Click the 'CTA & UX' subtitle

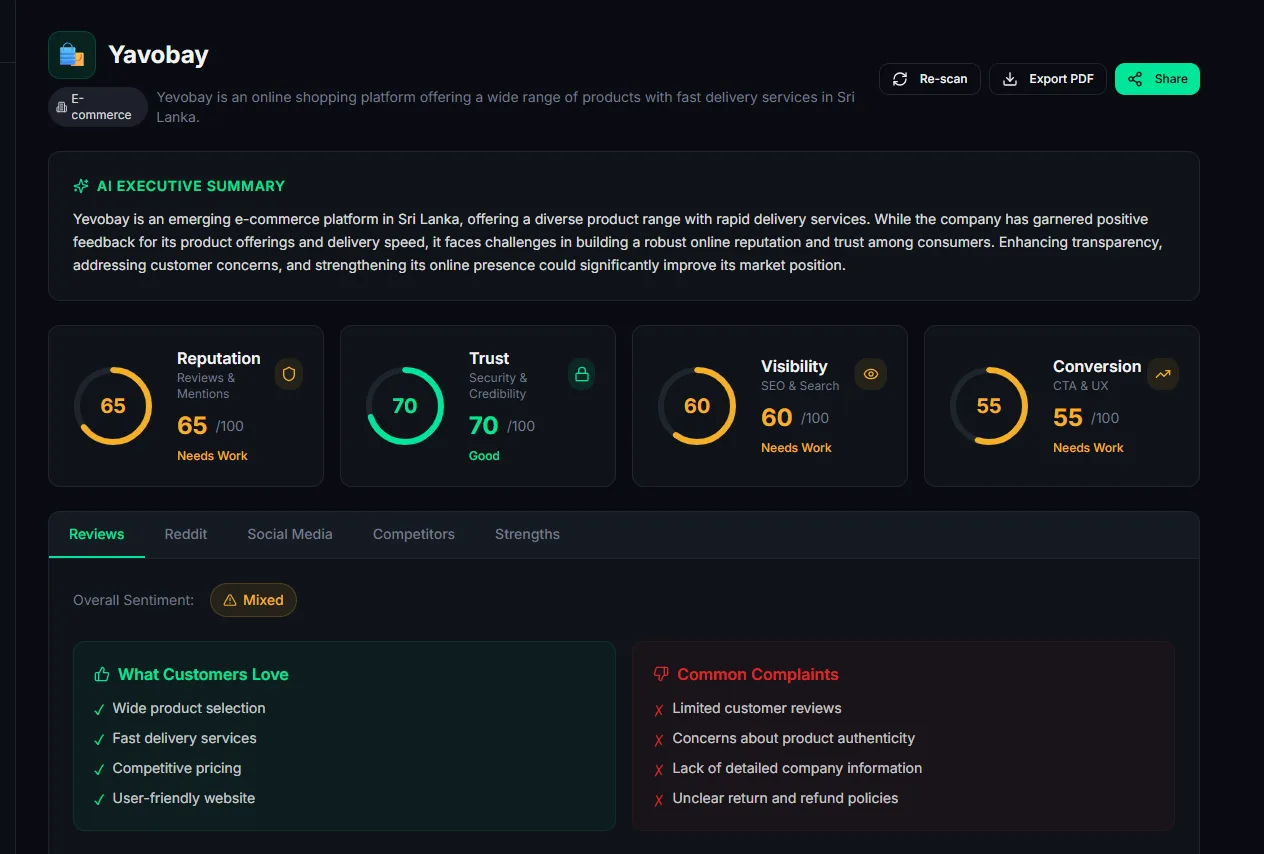(x=1081, y=386)
